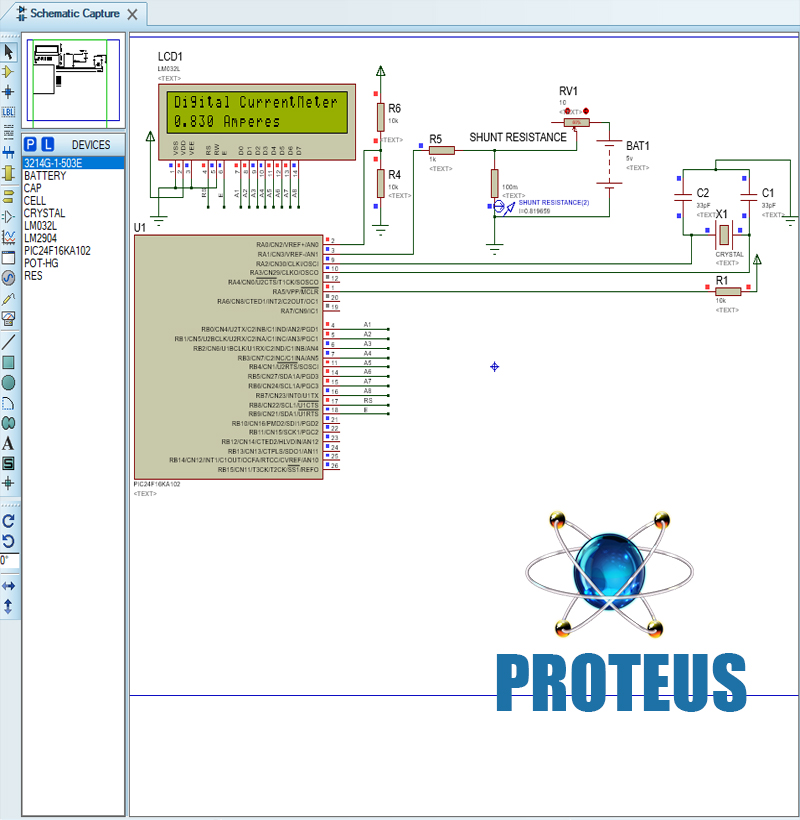
Task: Select Terminals Mode icon
Action: [8, 197]
